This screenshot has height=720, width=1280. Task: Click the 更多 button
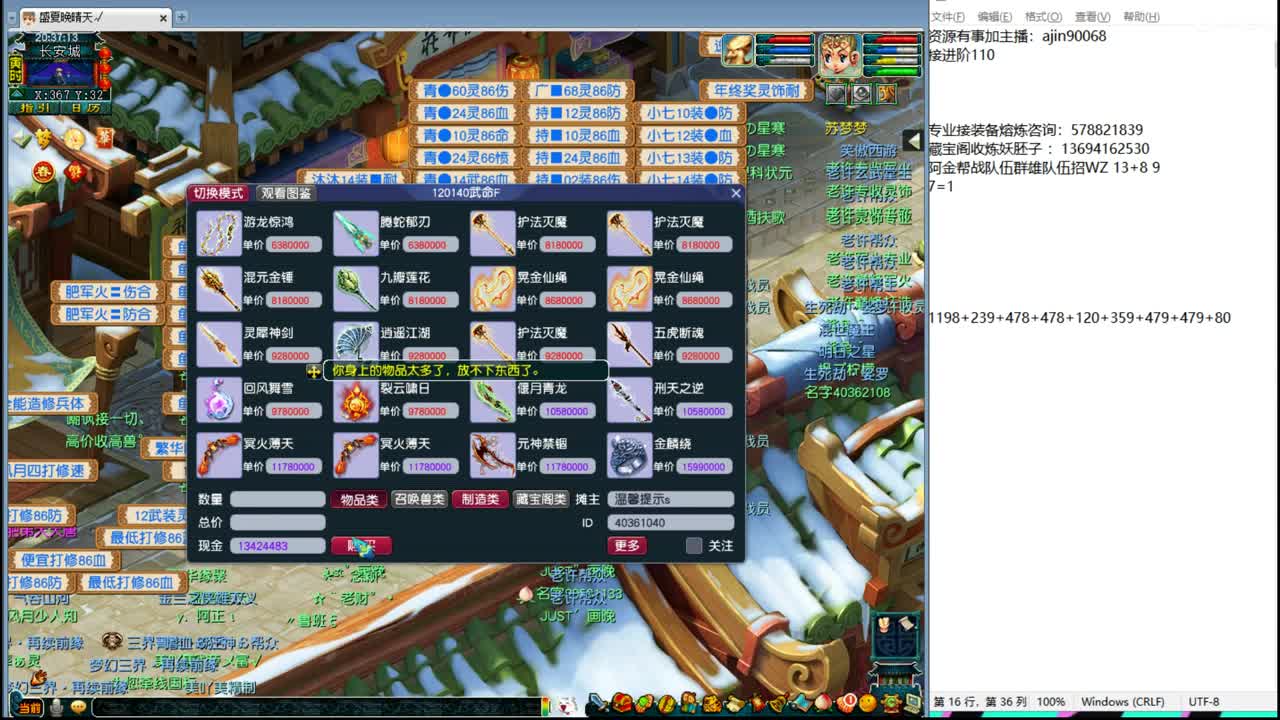pos(627,545)
